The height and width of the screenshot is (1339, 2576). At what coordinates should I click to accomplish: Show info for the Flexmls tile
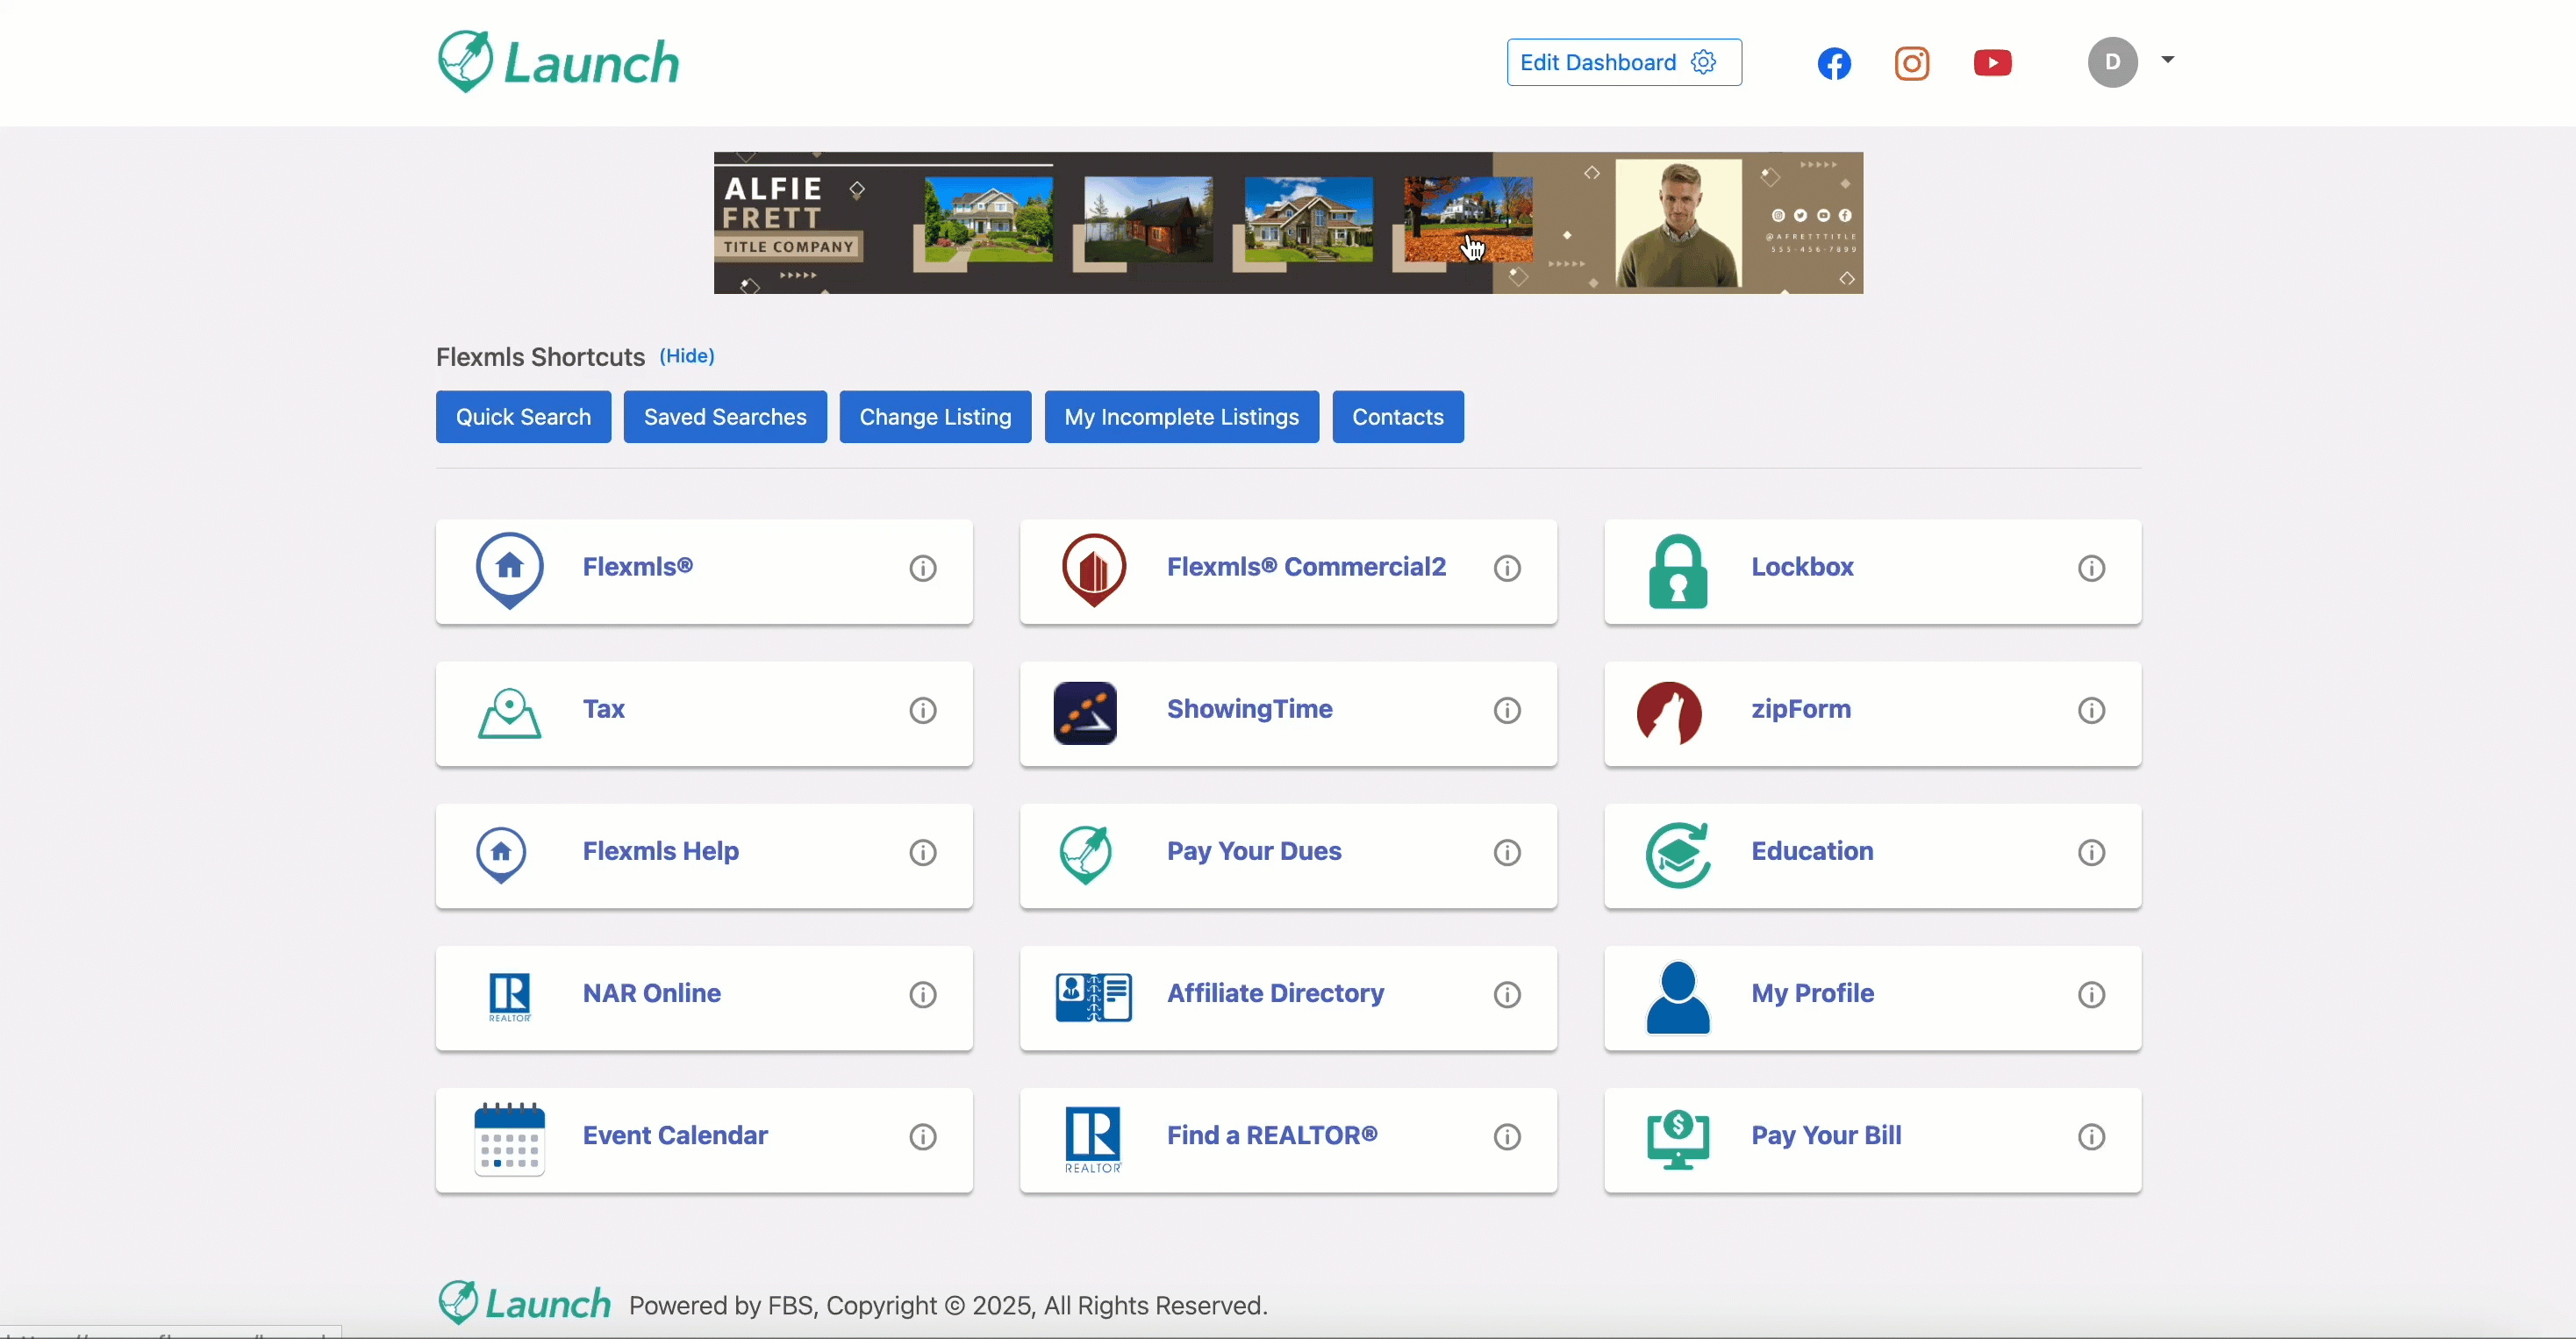tap(922, 568)
